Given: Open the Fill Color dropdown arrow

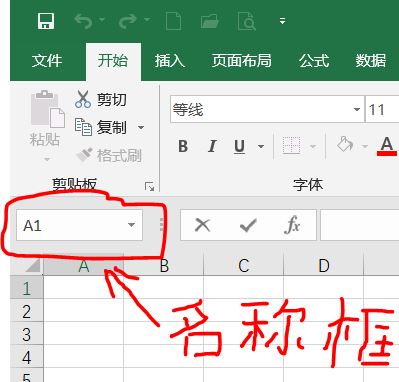Looking at the screenshot, I should tap(365, 146).
